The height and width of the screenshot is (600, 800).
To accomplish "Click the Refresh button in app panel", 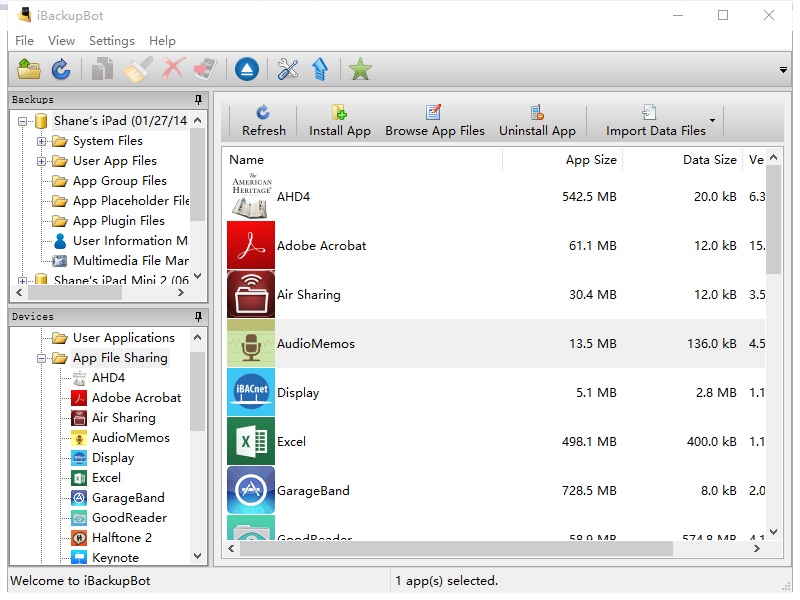I will [x=264, y=121].
